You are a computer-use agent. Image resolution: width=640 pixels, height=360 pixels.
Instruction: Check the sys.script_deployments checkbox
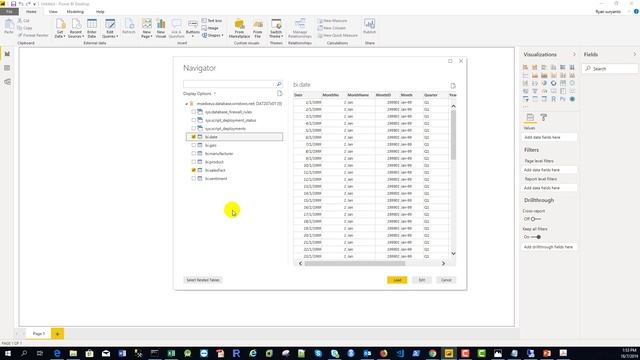click(193, 128)
